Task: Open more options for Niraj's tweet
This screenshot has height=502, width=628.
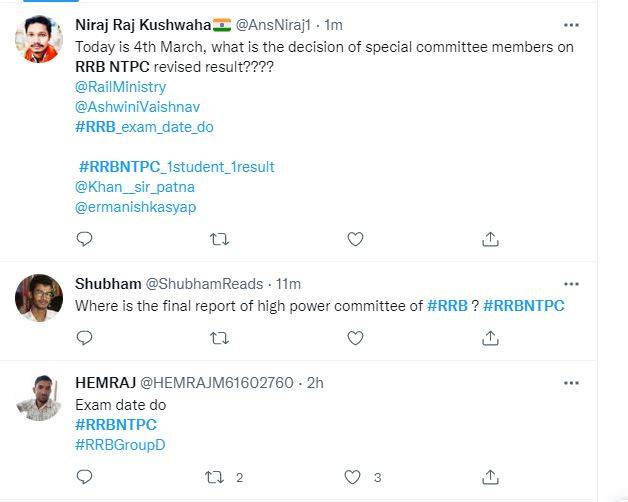Action: [571, 24]
